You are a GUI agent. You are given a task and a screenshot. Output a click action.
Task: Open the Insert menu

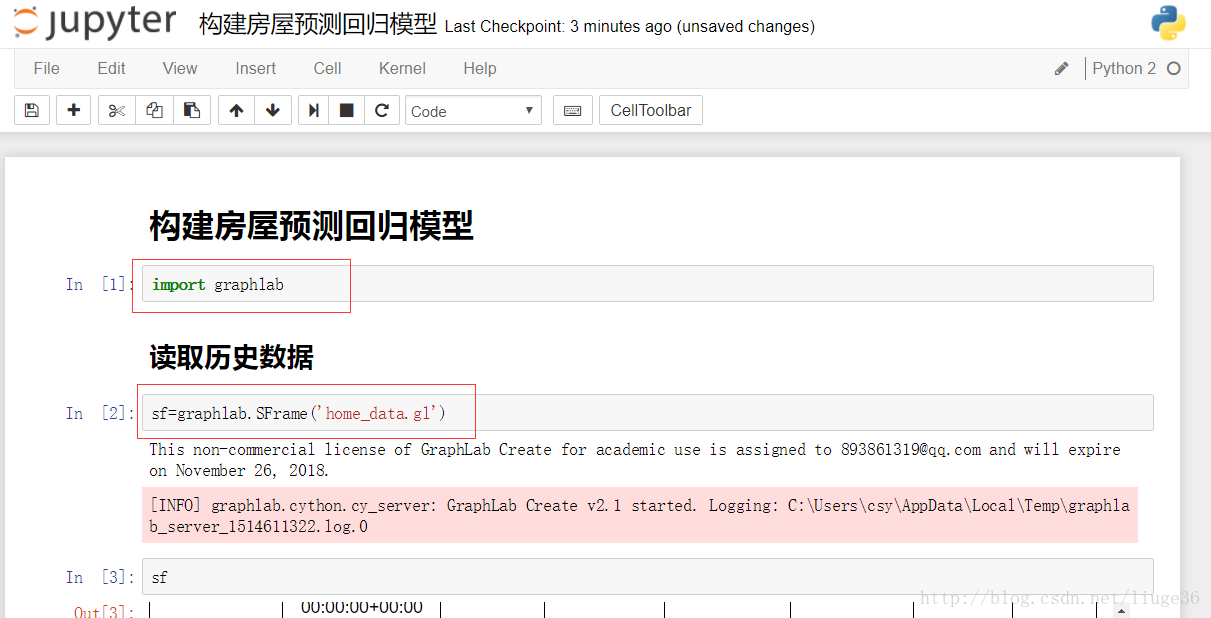click(256, 68)
